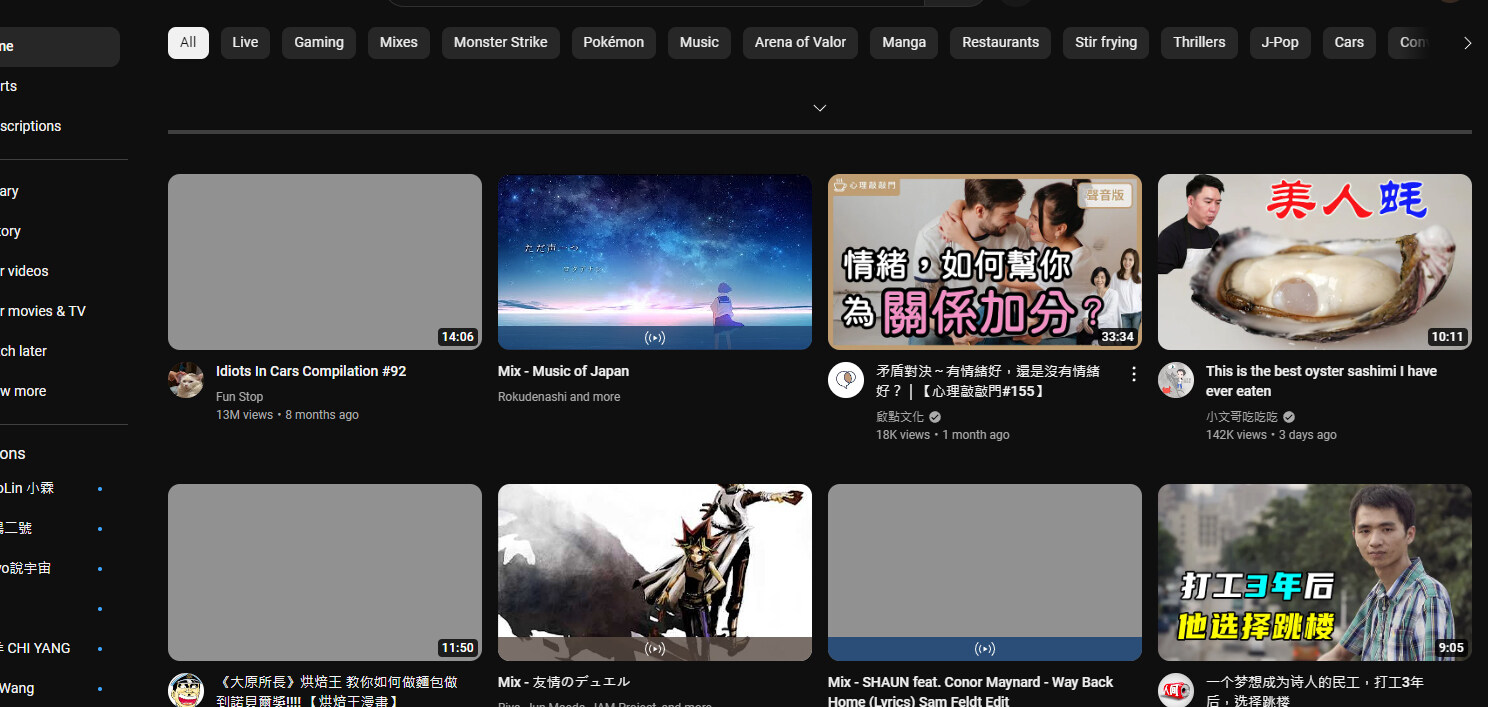Filter by the Manga chip

click(x=904, y=42)
